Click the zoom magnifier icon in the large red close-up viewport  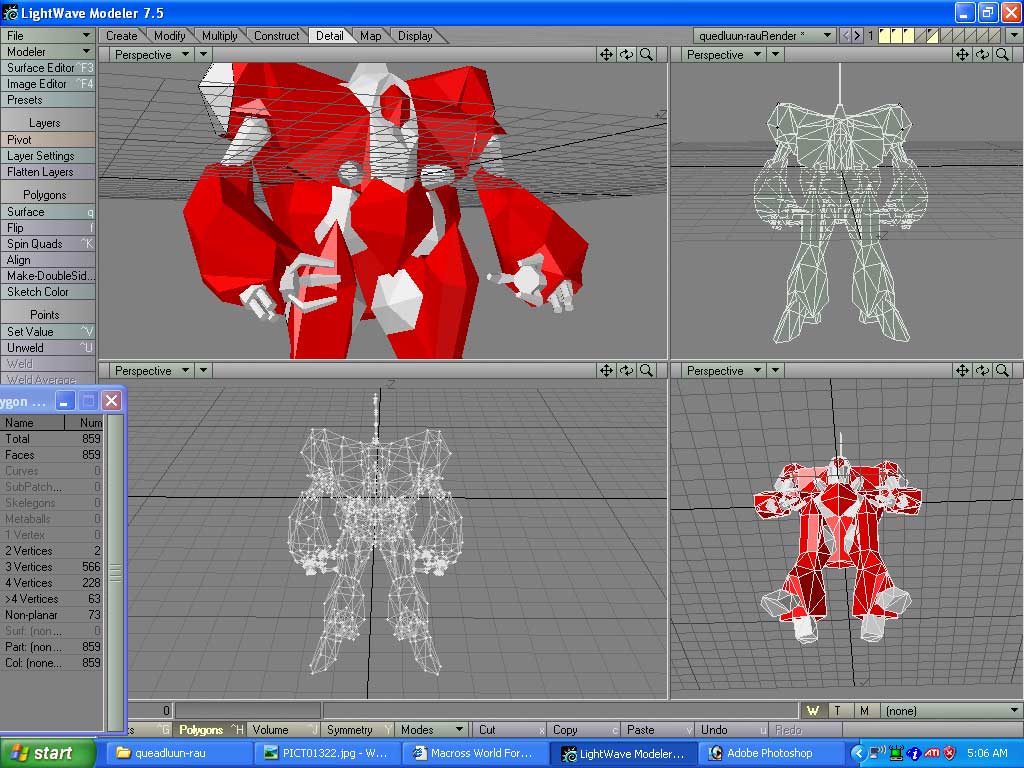647,55
